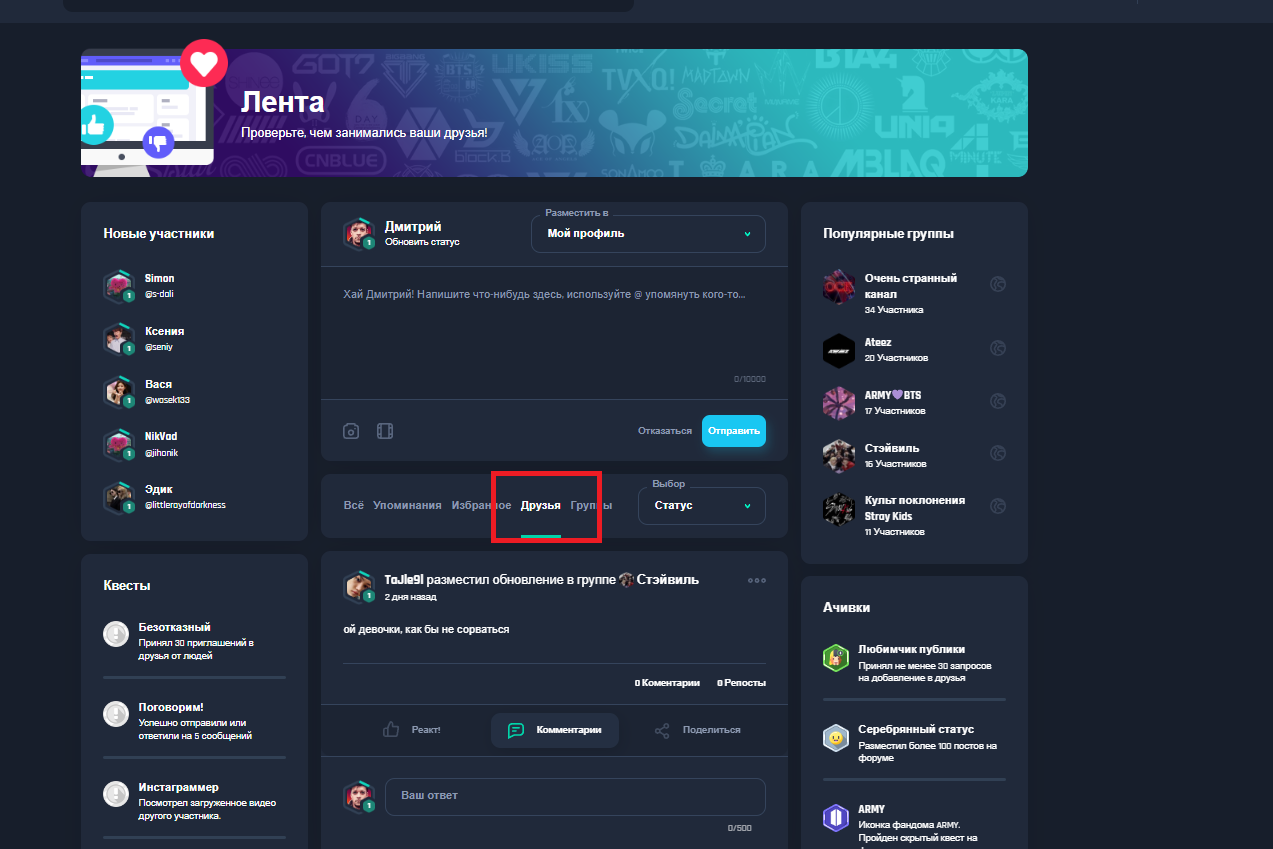The height and width of the screenshot is (849, 1273).
Task: Click the thumbs-up React icon
Action: [392, 730]
